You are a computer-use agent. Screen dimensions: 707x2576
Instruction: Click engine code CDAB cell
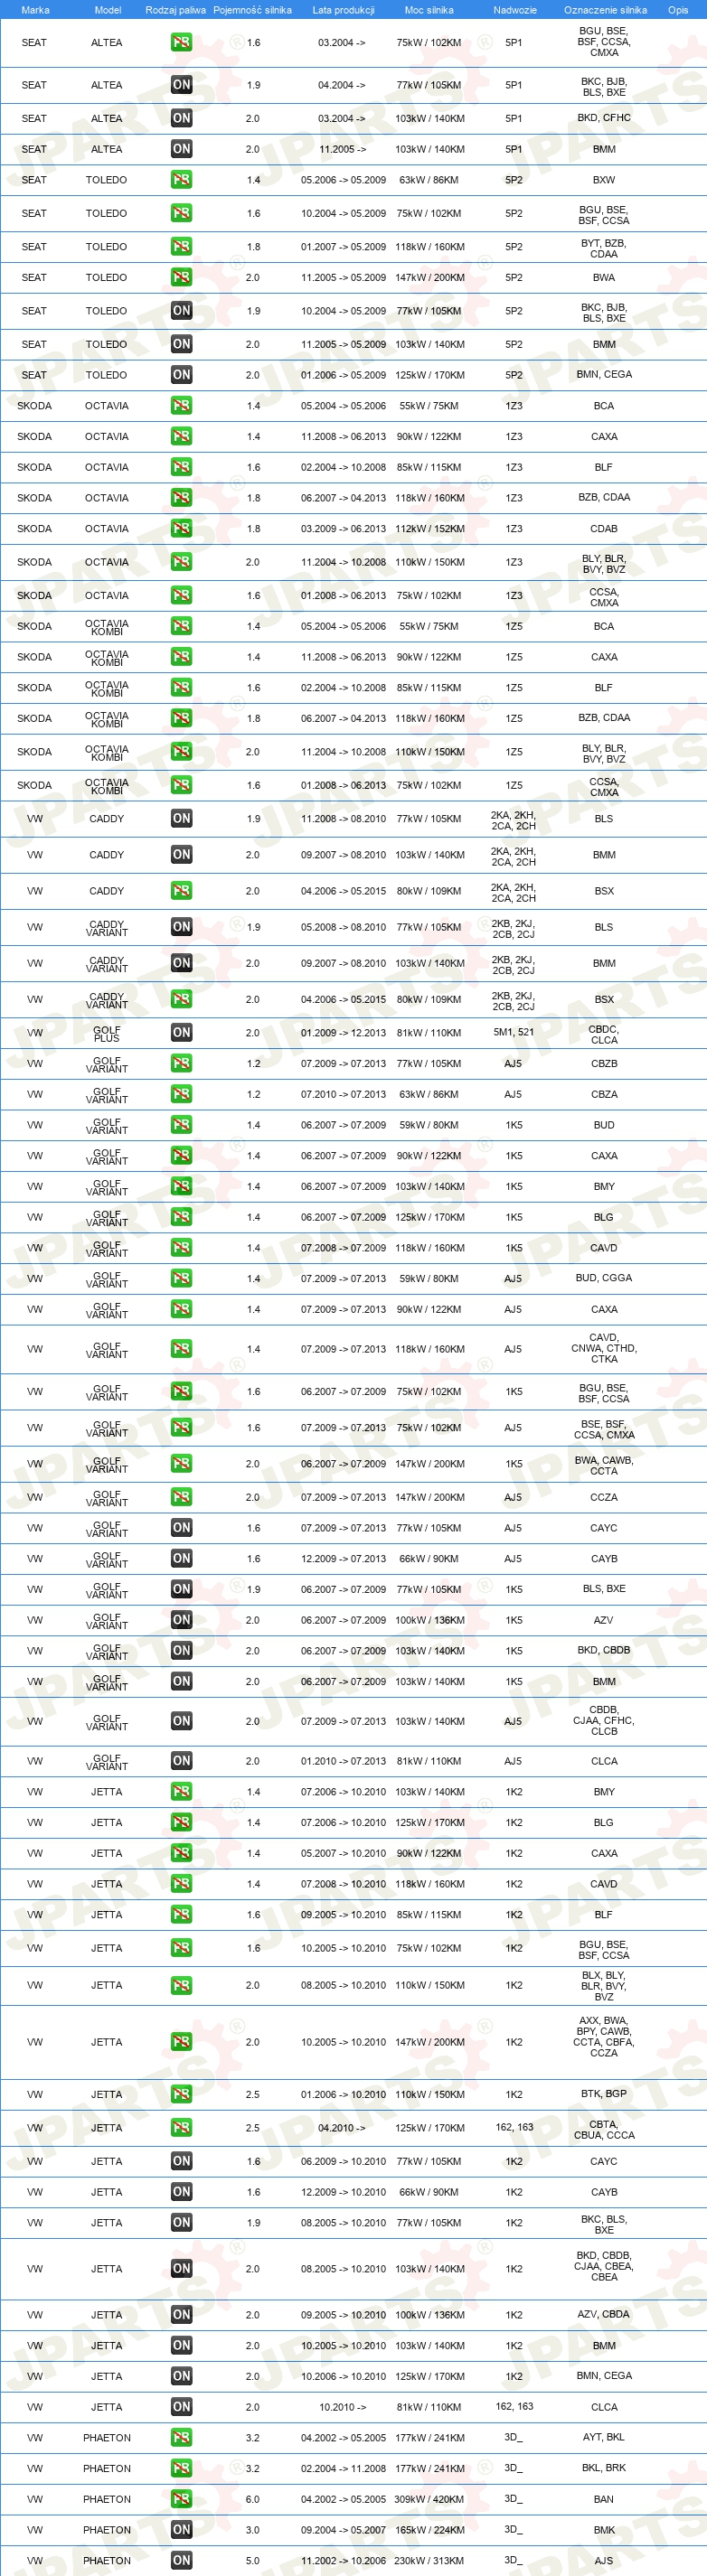coord(604,528)
